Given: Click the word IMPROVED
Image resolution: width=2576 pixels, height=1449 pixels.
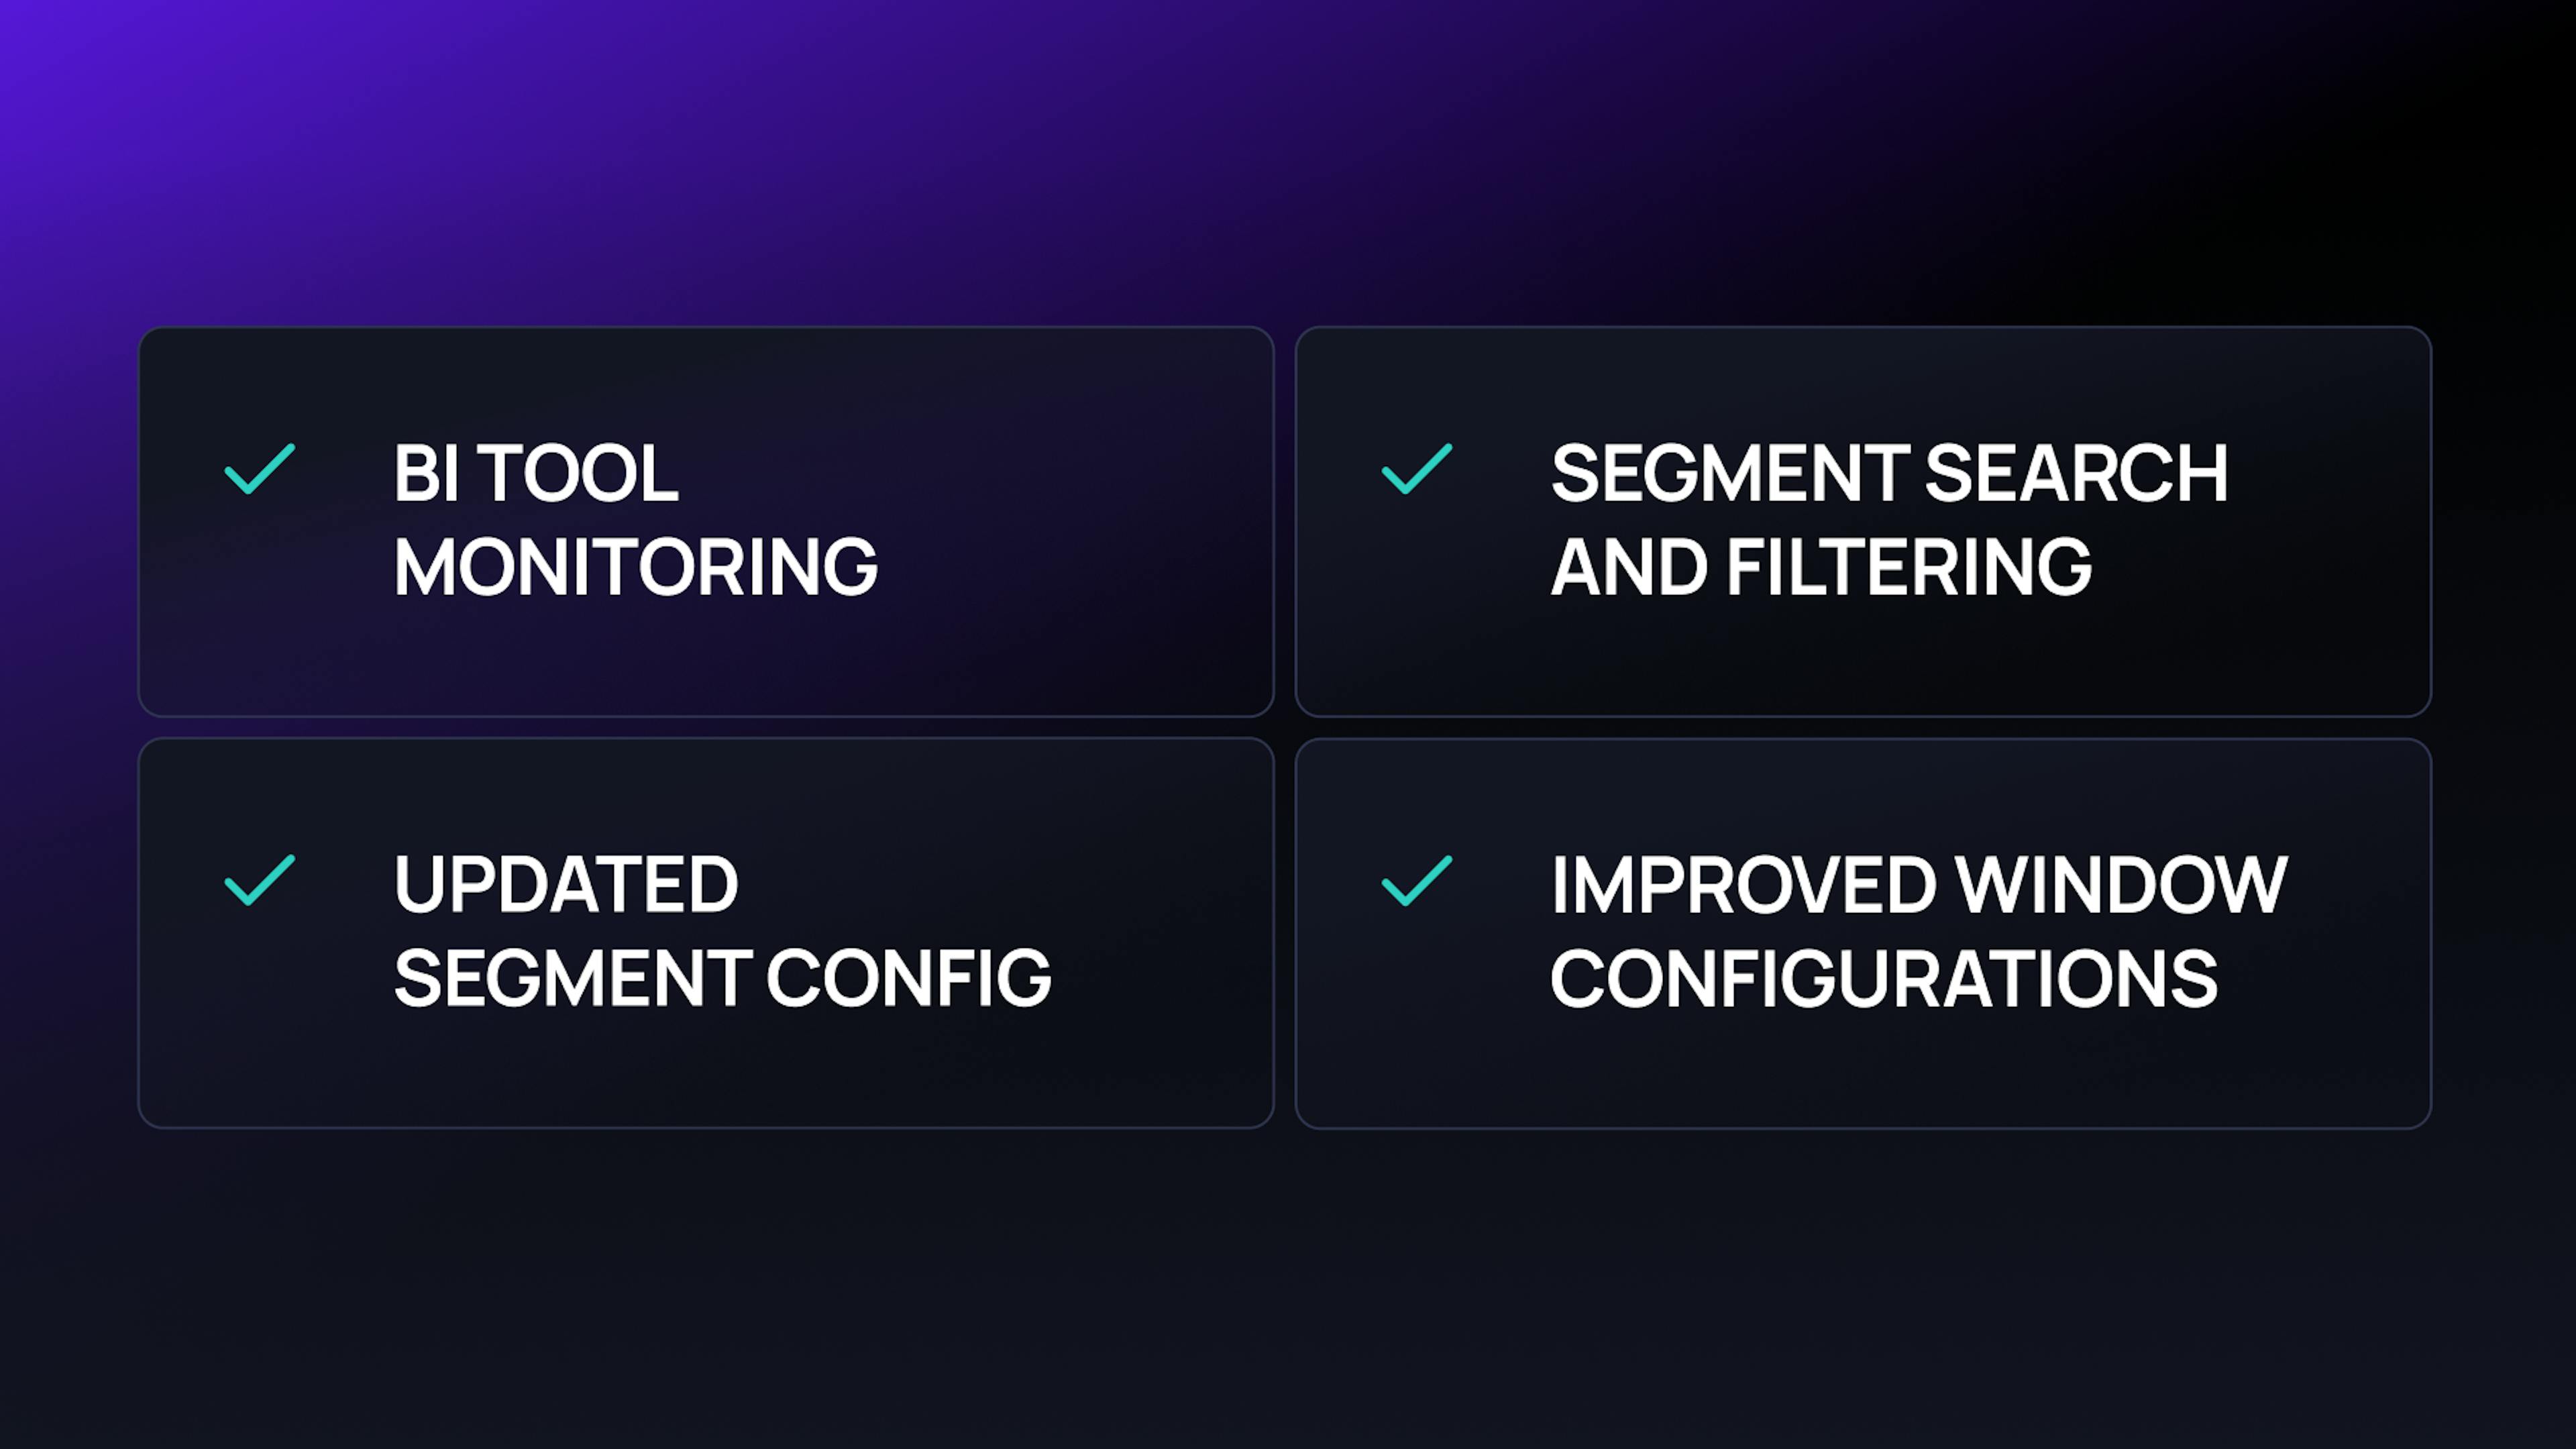Looking at the screenshot, I should click(1743, 885).
